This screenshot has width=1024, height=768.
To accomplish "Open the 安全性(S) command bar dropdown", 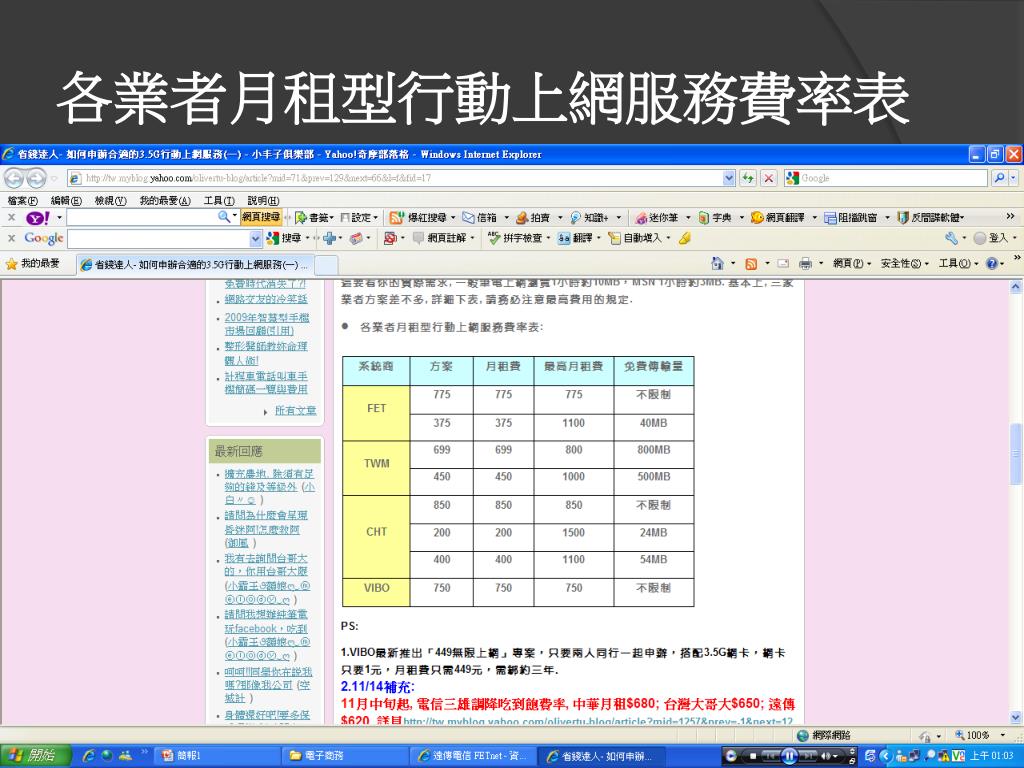I will coord(904,263).
